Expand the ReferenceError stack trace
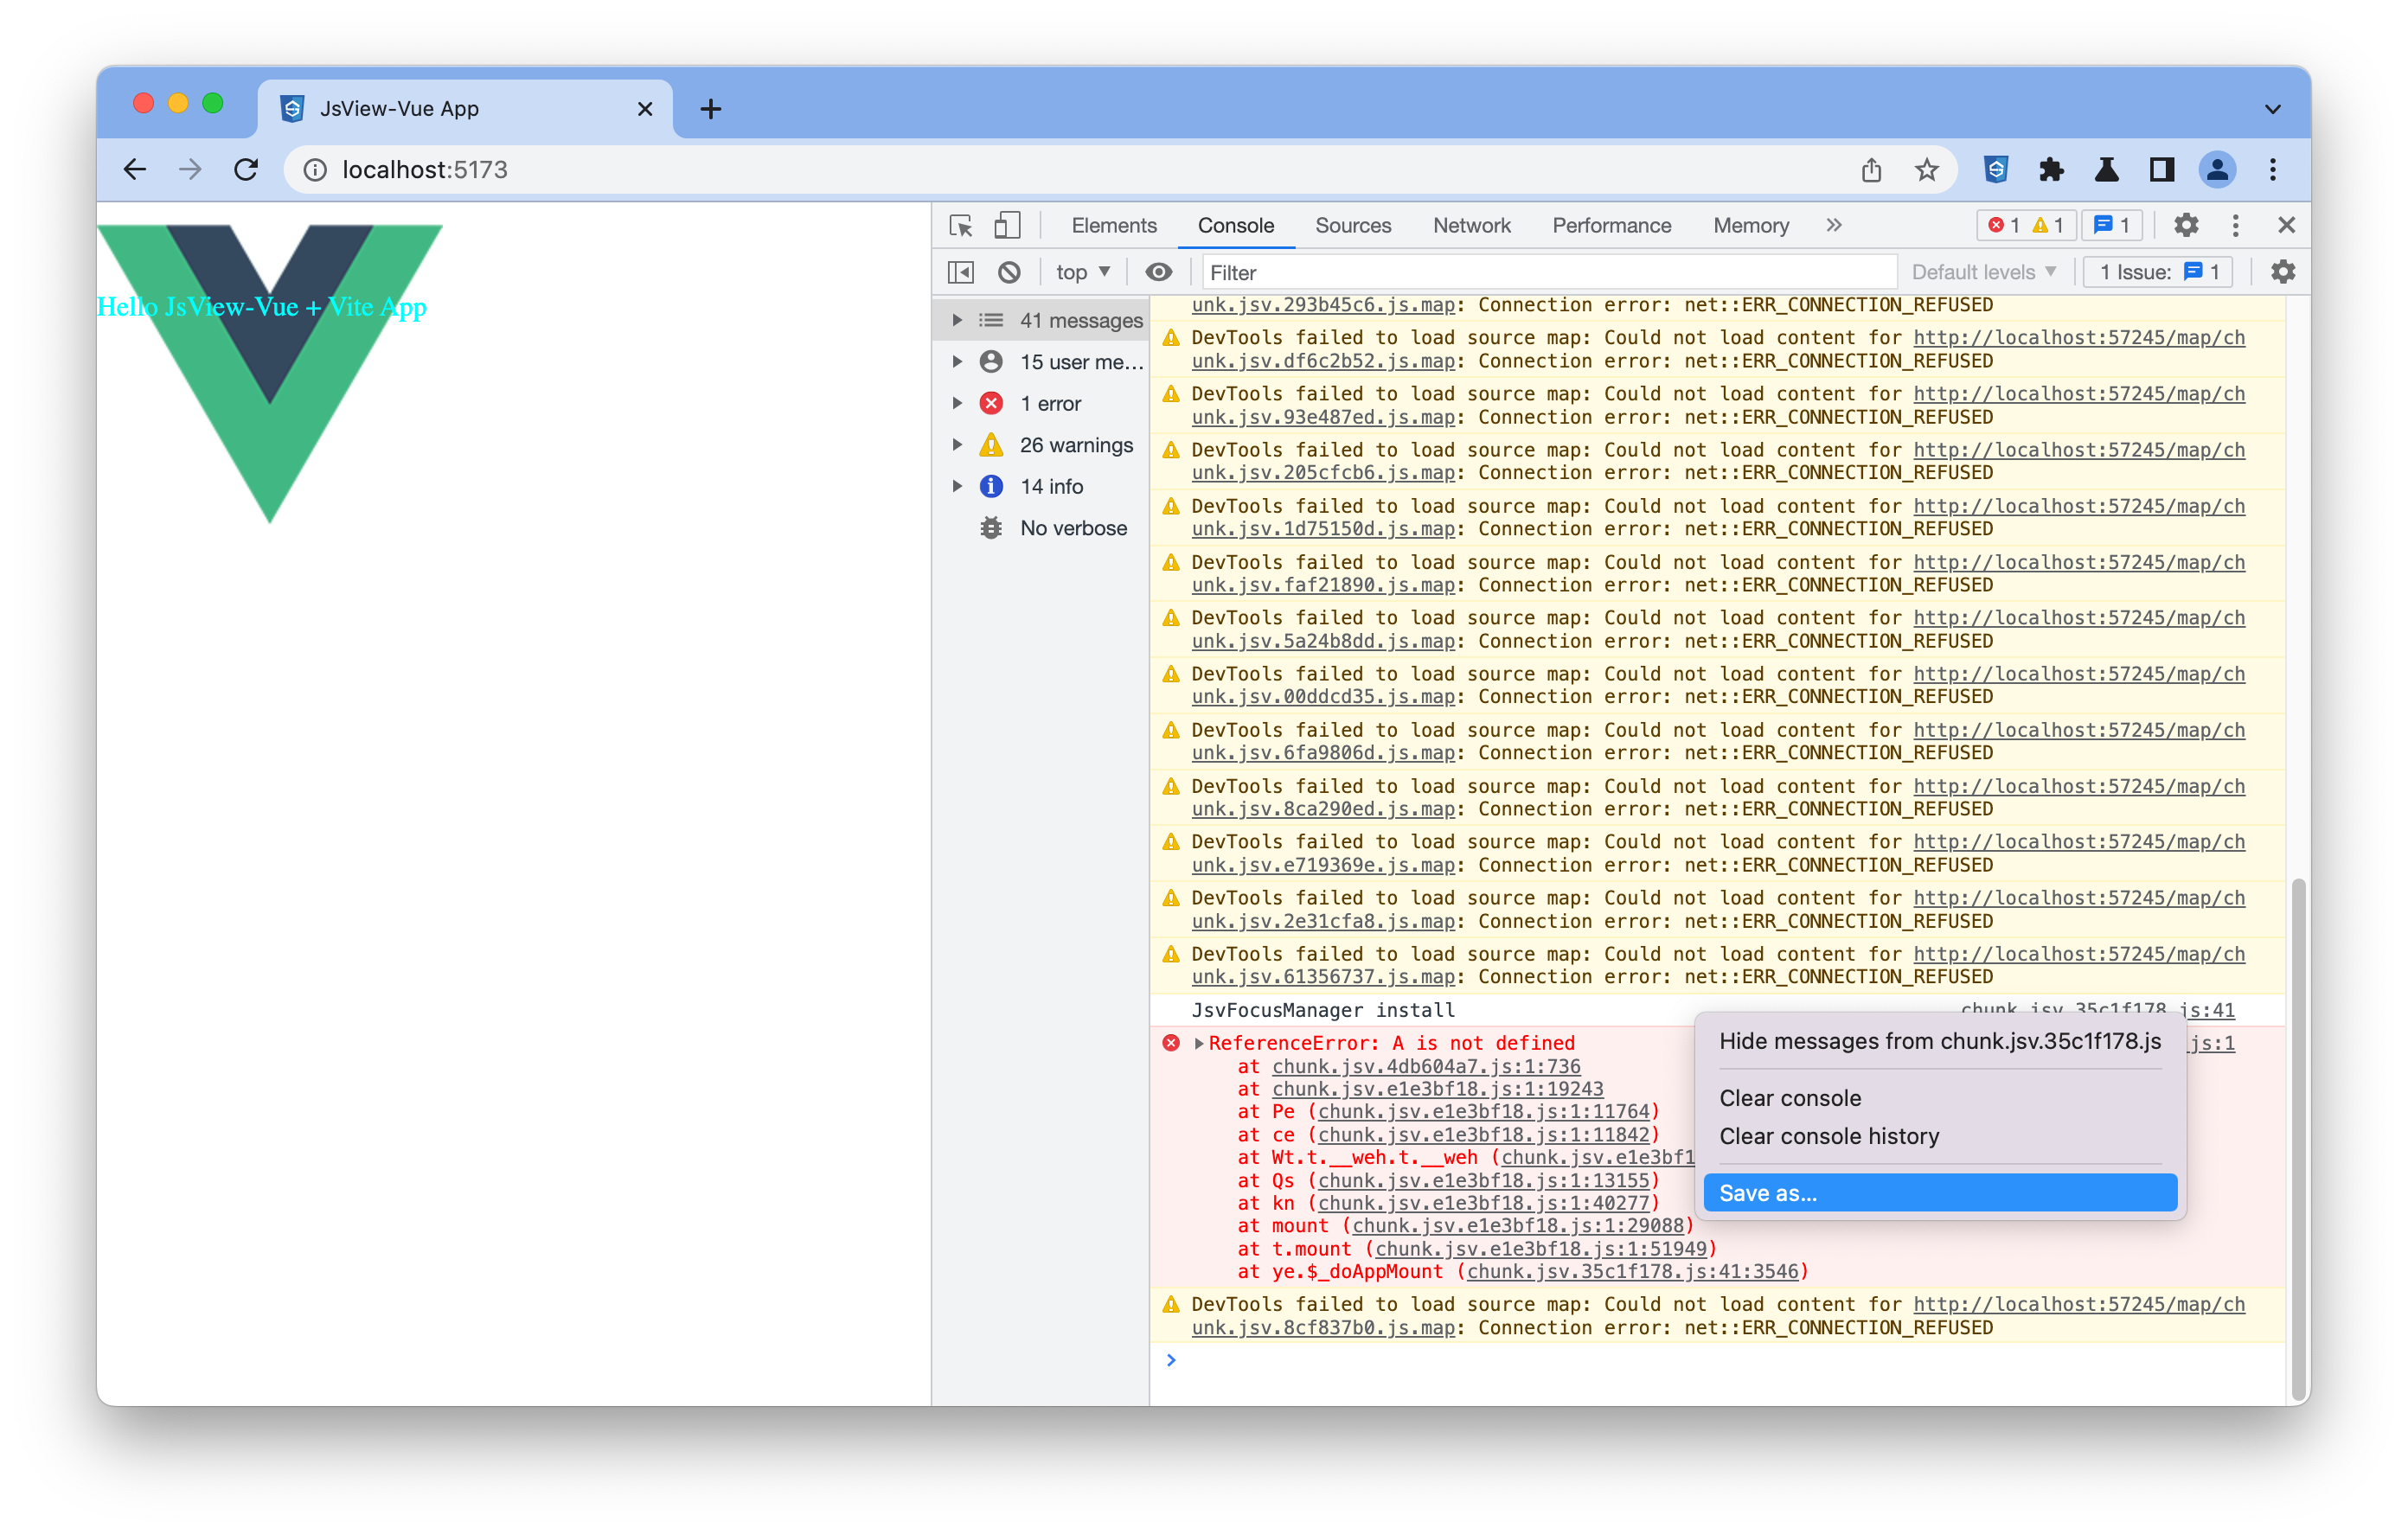This screenshot has height=1534, width=2408. point(1198,1043)
